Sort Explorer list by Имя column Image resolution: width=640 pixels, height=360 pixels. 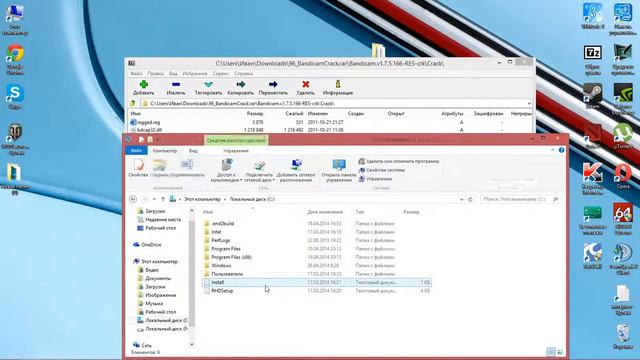tap(208, 212)
